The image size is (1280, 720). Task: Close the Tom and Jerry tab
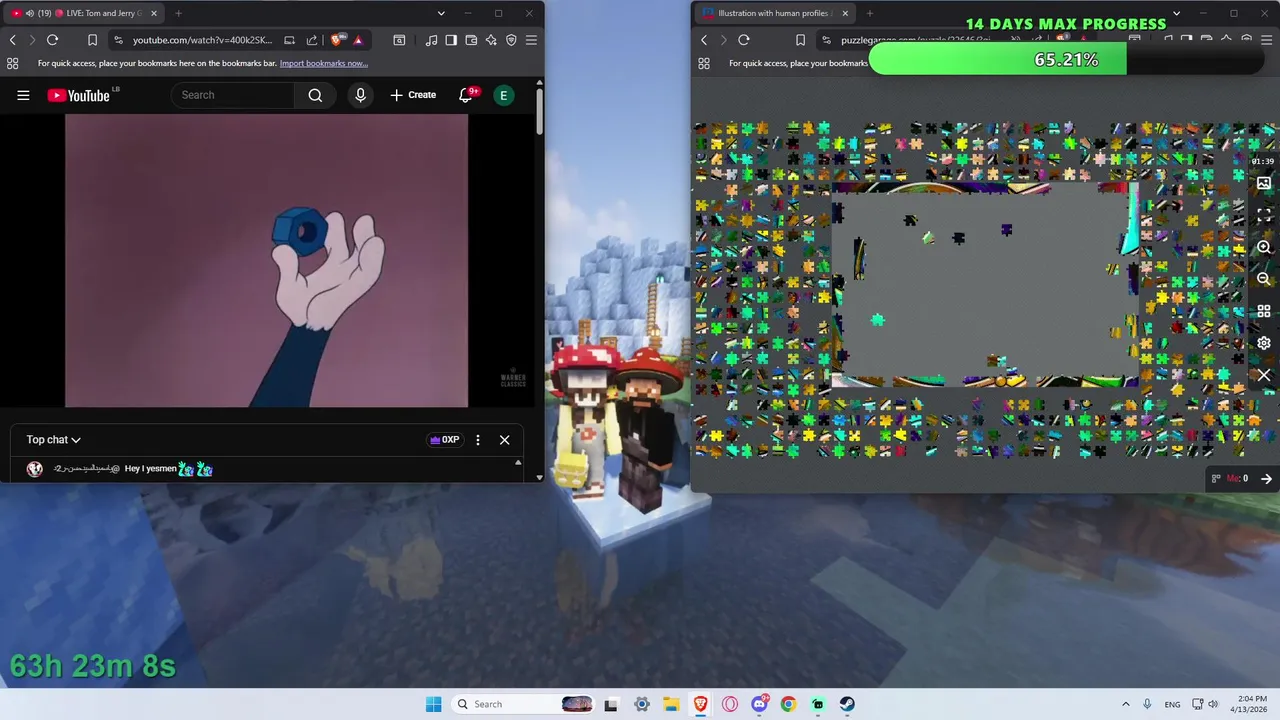[154, 13]
